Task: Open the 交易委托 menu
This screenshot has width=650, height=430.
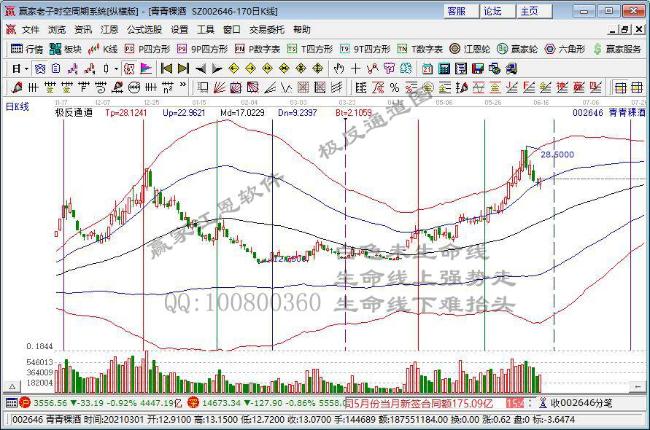Action: [267, 30]
